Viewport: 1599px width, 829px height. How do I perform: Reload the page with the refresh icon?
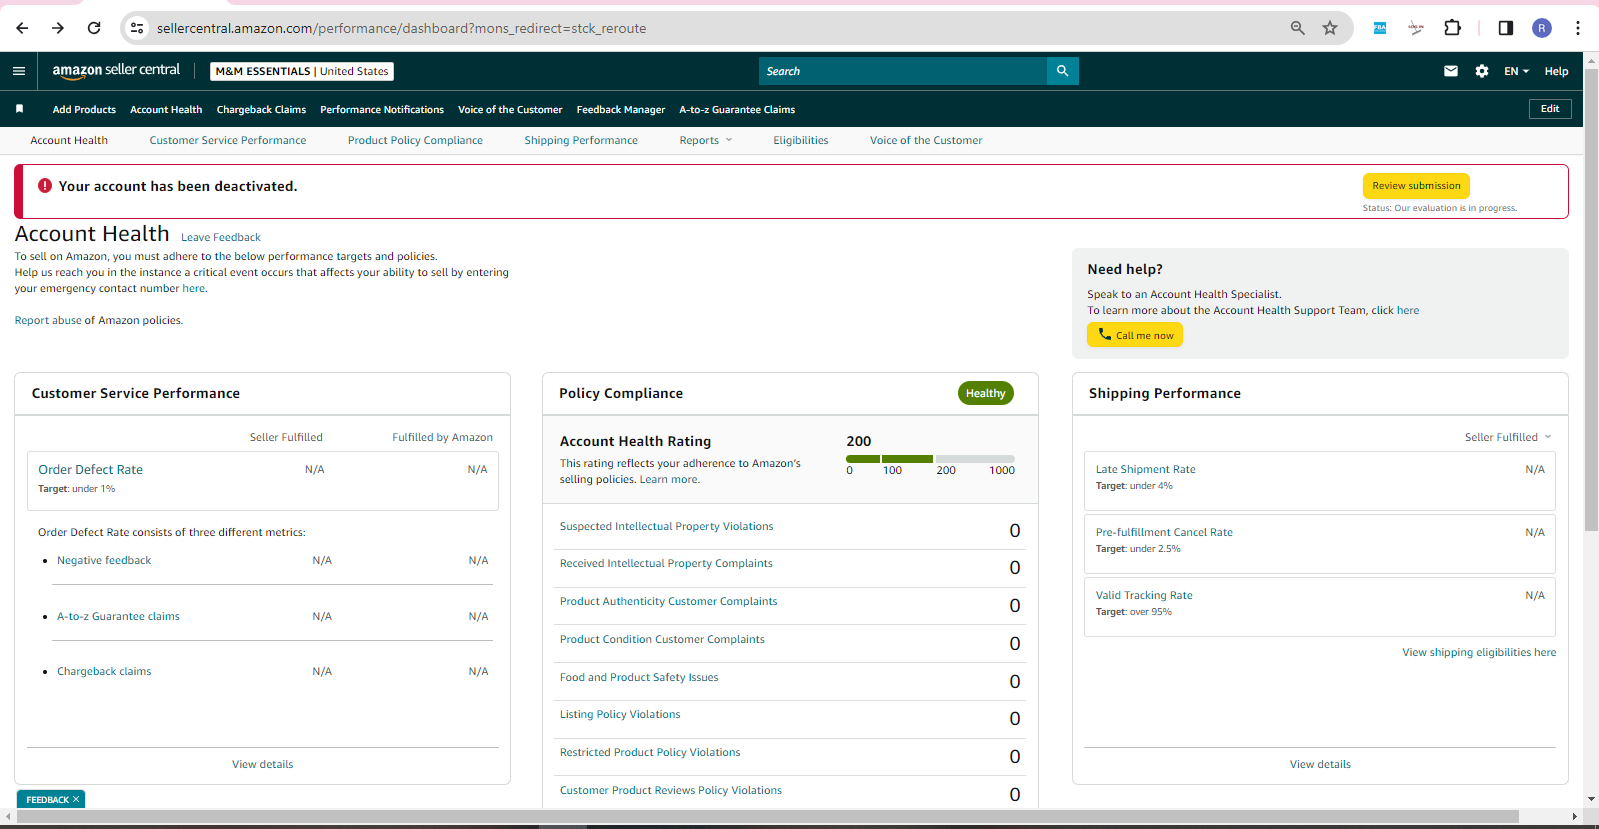point(94,28)
